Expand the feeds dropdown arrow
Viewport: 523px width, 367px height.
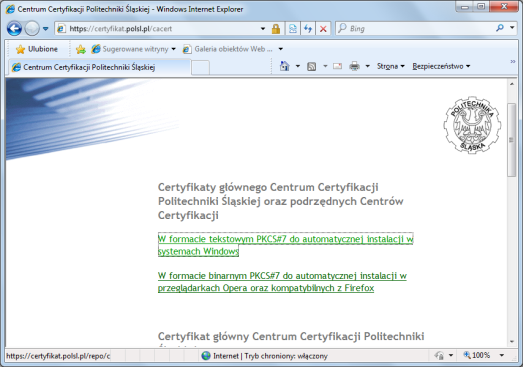coord(325,66)
